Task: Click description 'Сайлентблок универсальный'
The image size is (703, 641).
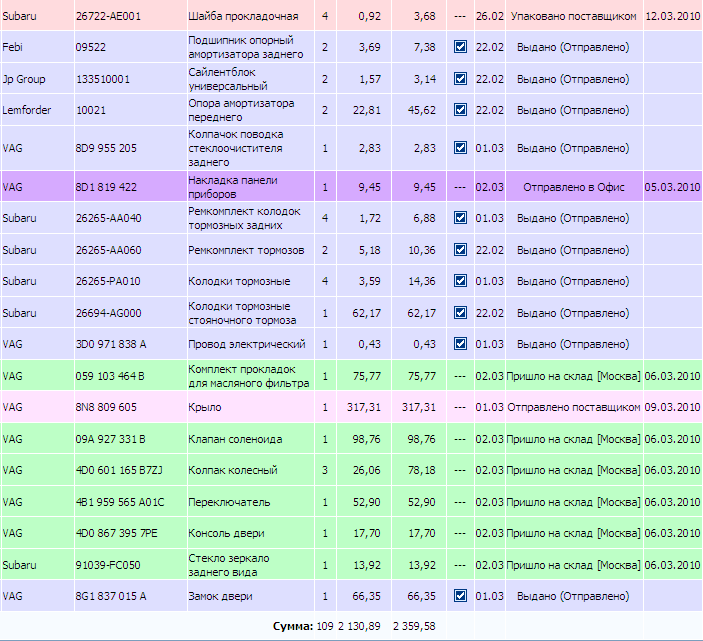Action: click(x=228, y=79)
